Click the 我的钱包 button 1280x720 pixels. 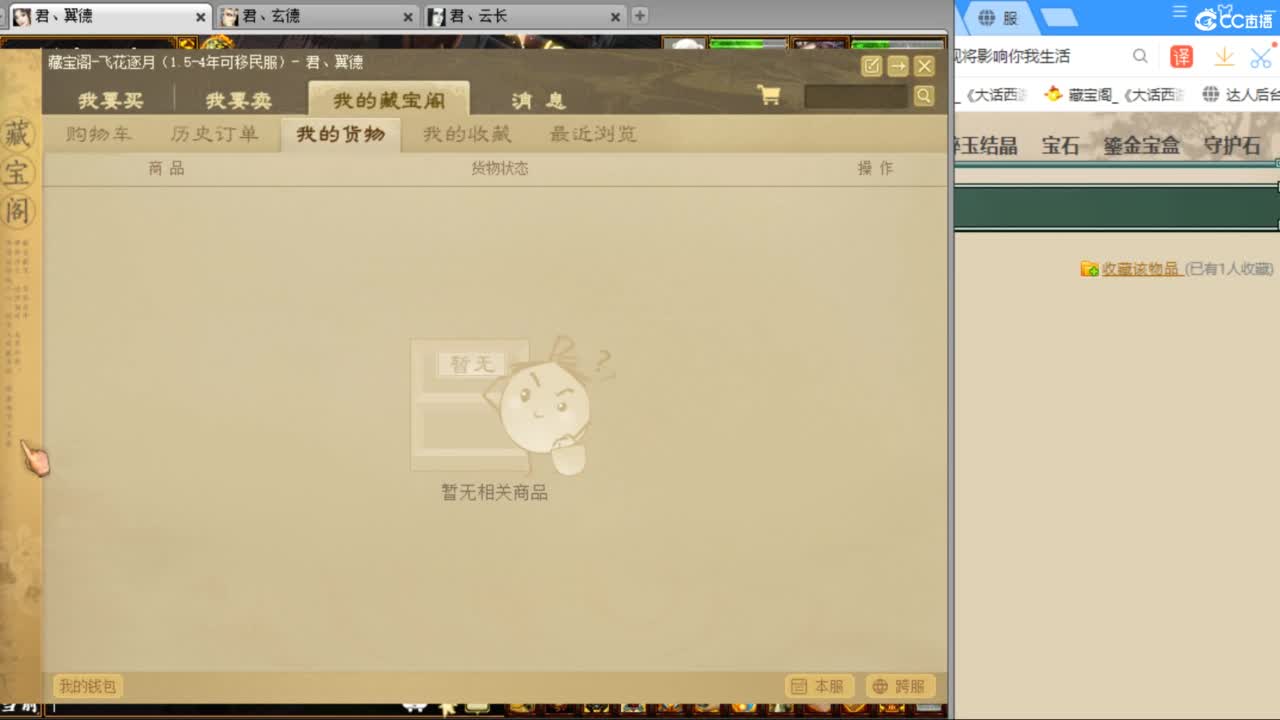[88, 686]
